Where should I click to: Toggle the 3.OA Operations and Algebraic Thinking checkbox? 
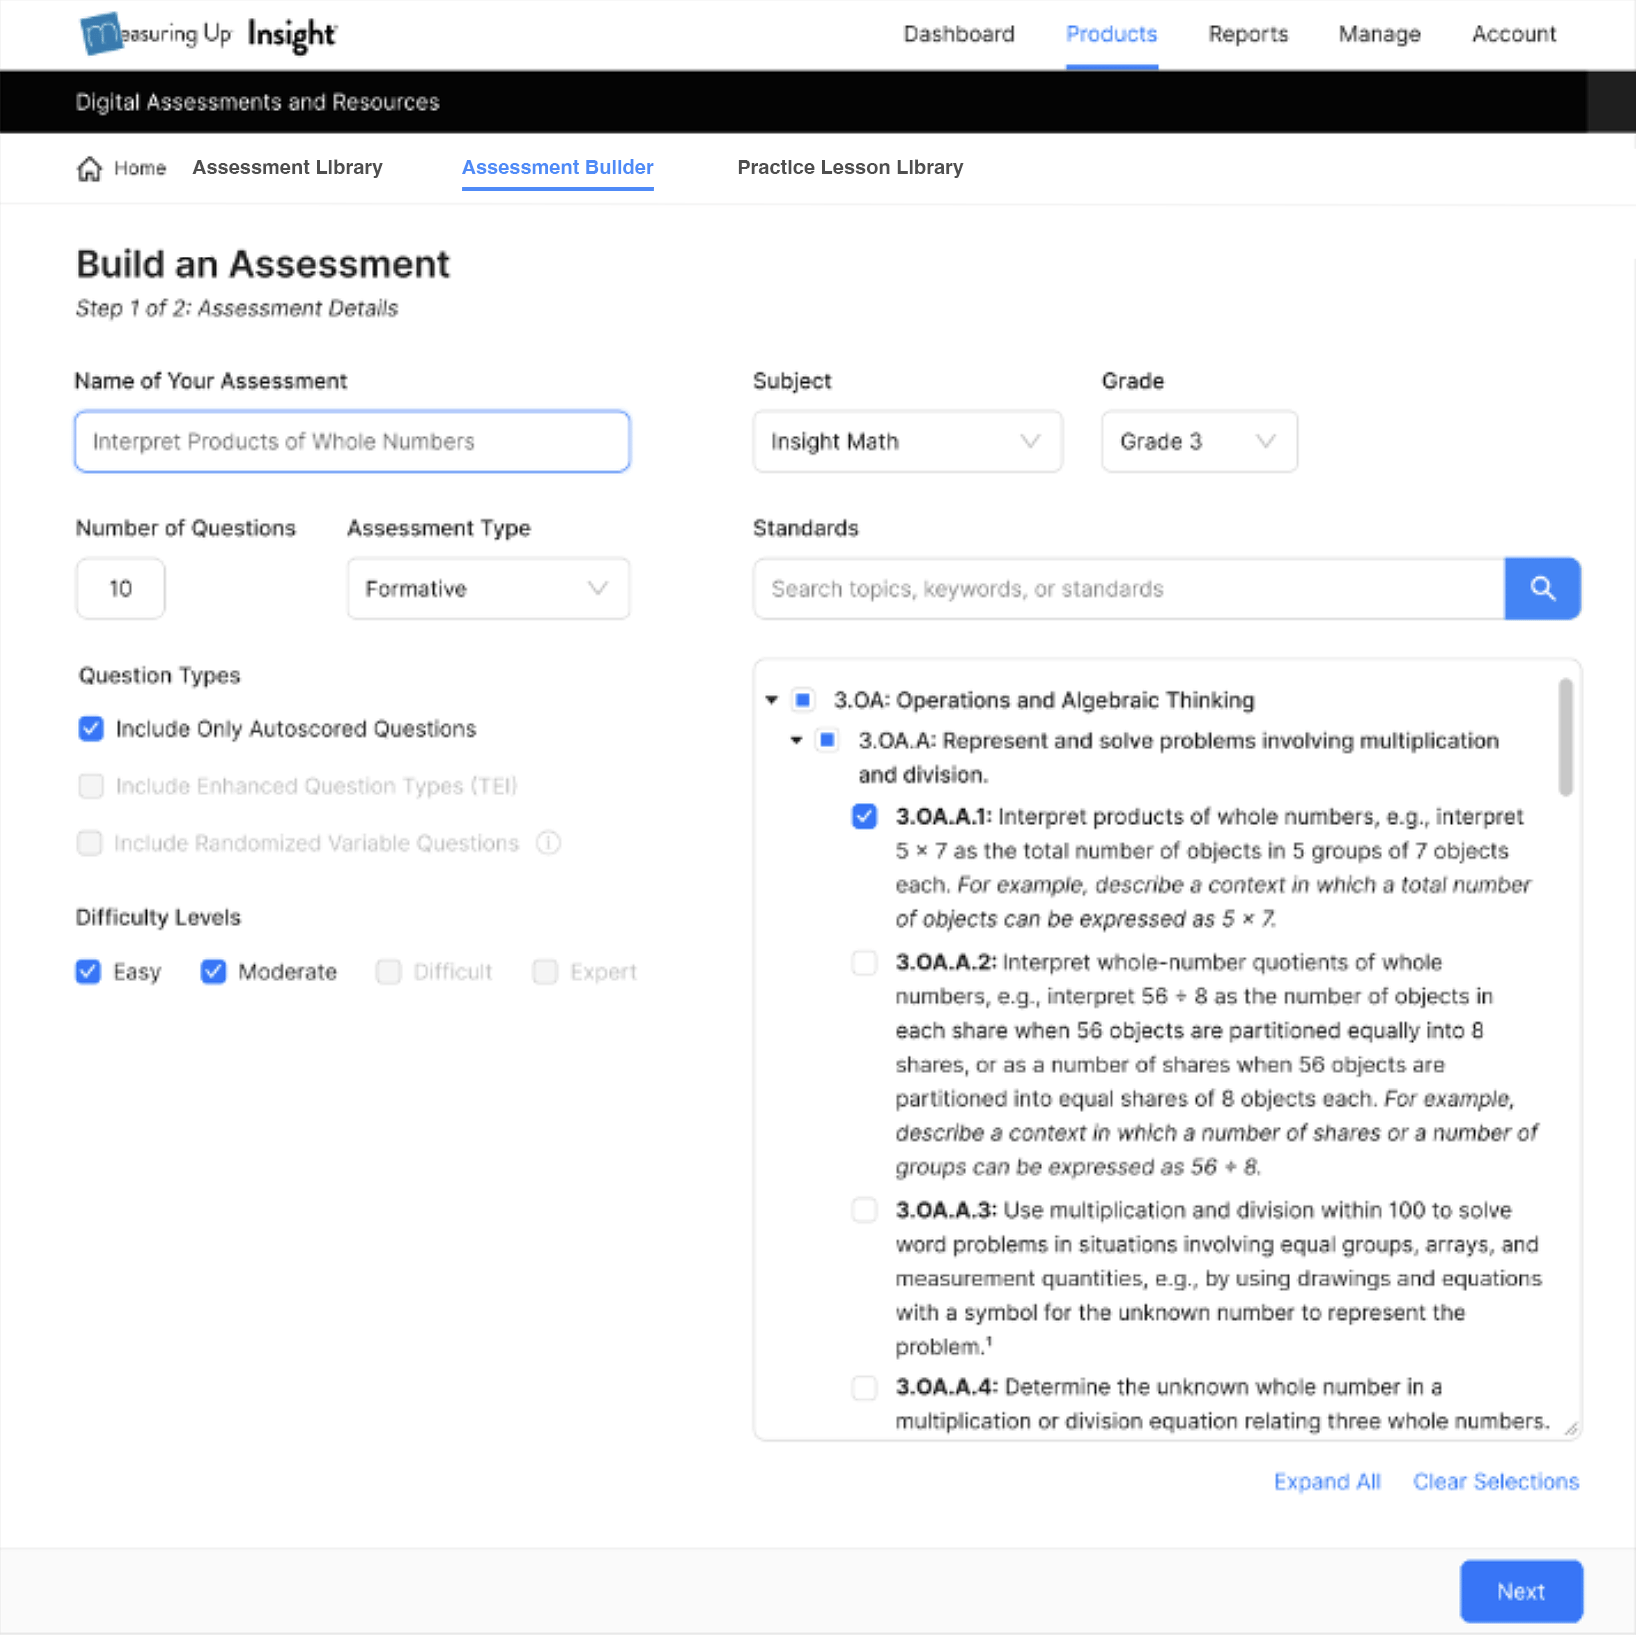(x=803, y=699)
